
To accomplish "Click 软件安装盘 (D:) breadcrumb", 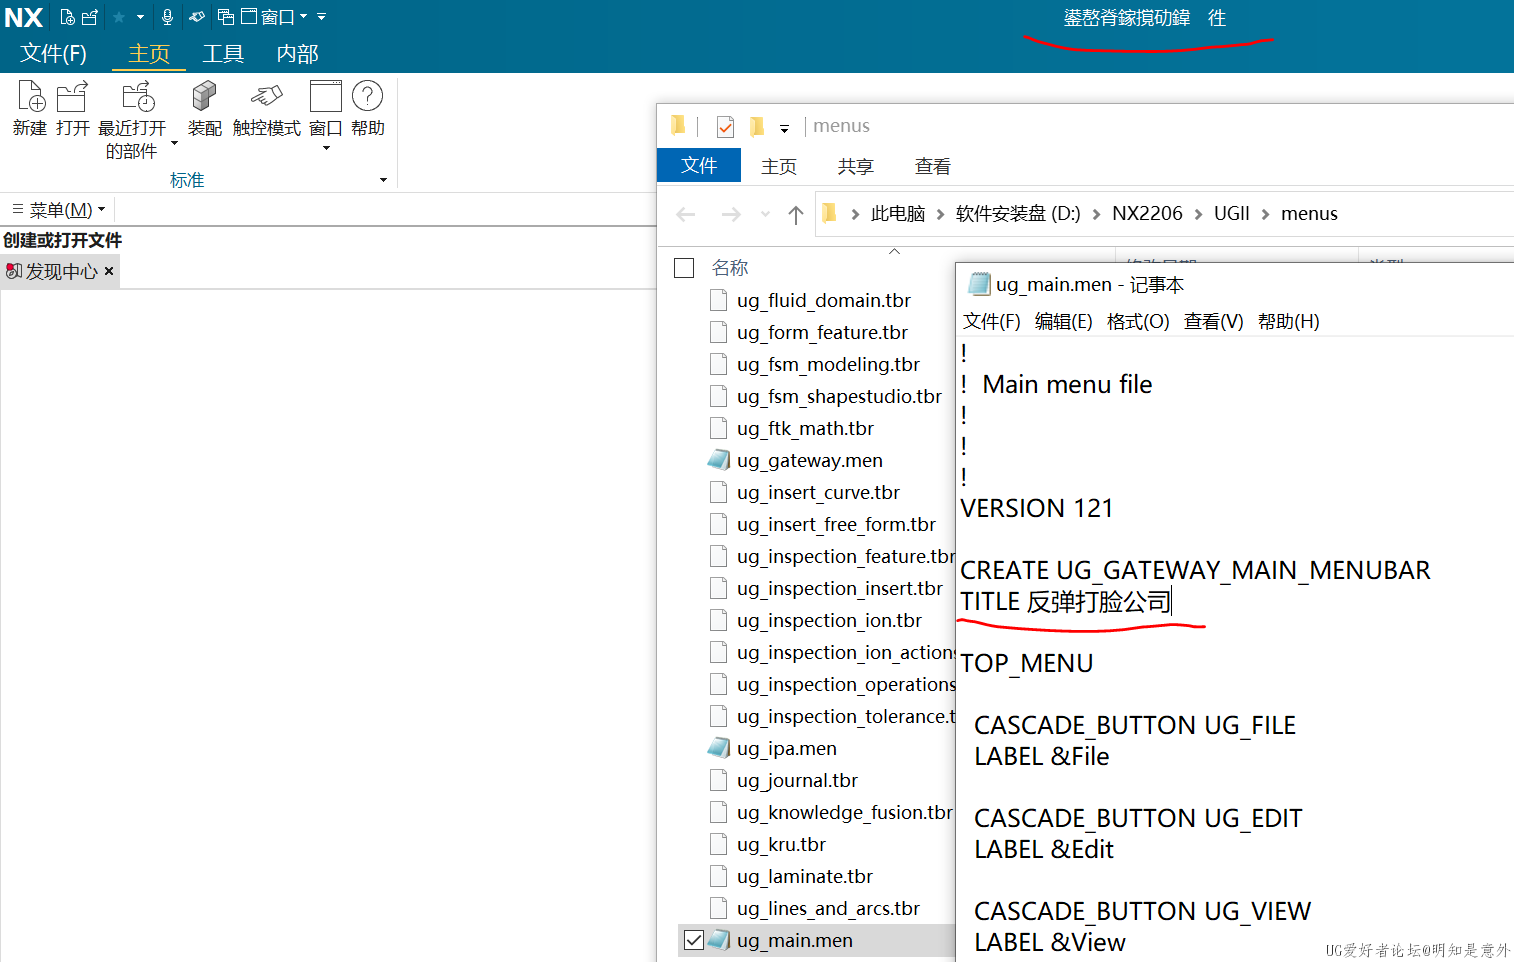I will point(1018,214).
